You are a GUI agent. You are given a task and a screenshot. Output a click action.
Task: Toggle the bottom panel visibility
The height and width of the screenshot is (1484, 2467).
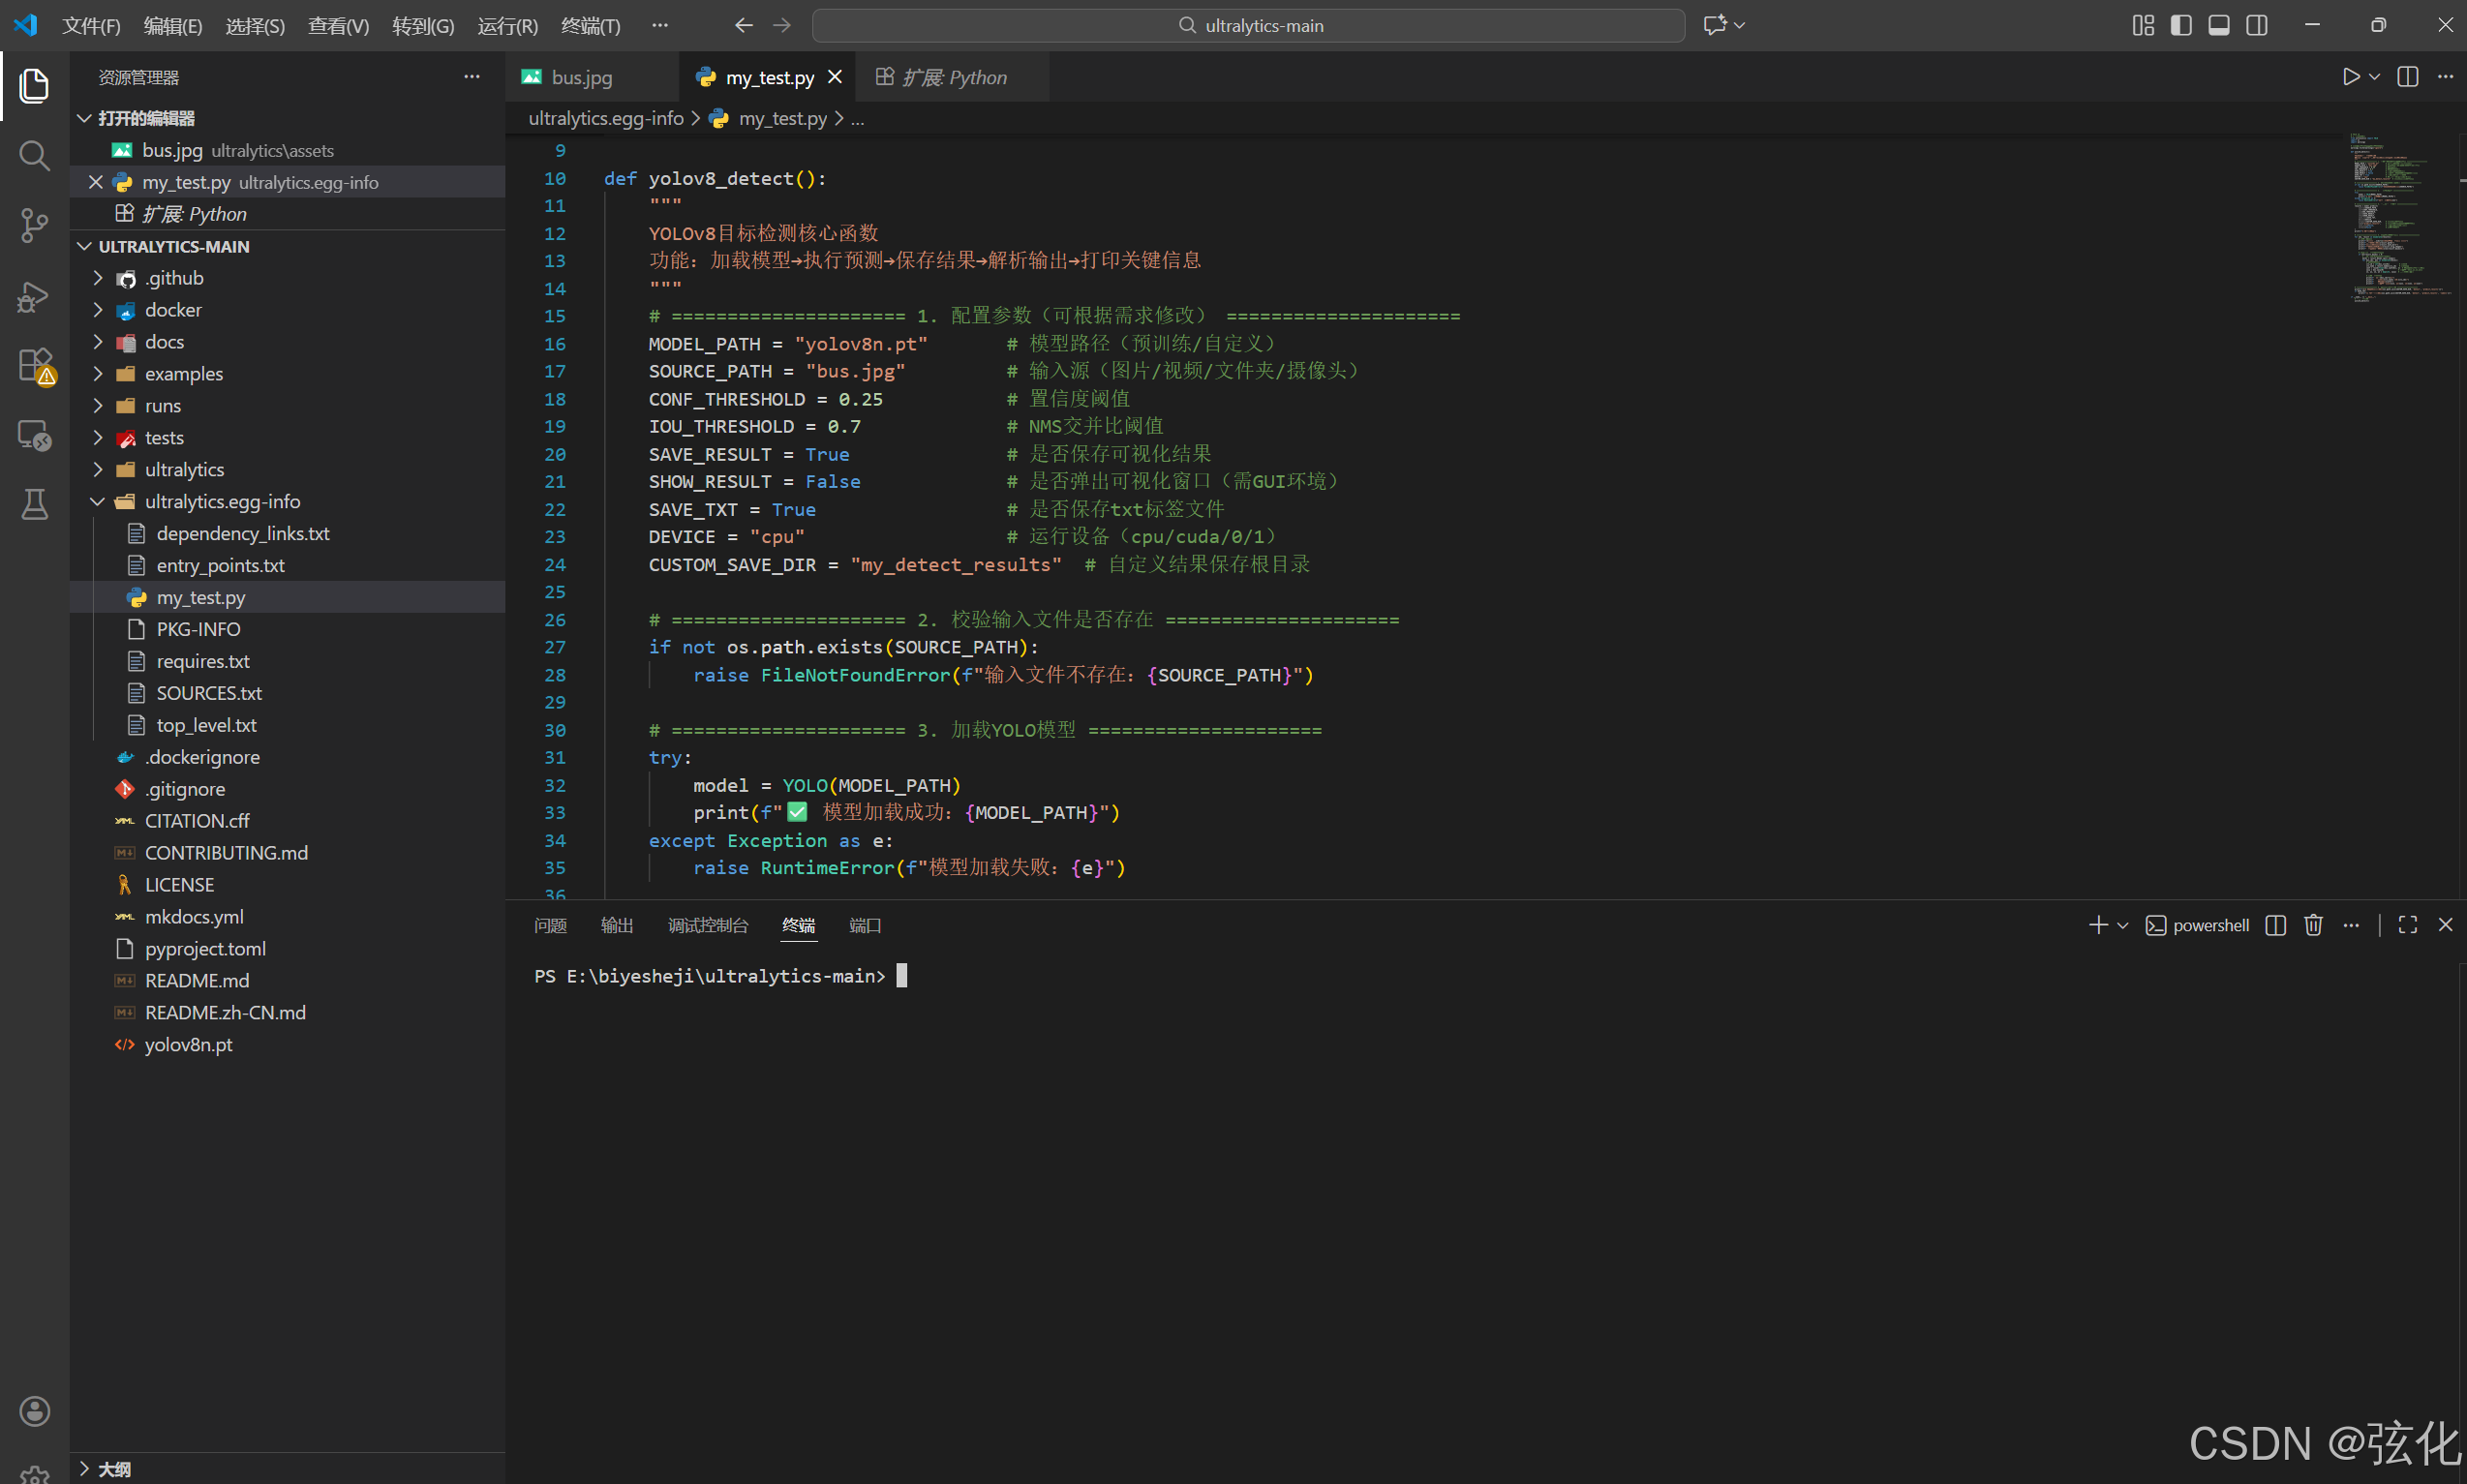click(2218, 25)
